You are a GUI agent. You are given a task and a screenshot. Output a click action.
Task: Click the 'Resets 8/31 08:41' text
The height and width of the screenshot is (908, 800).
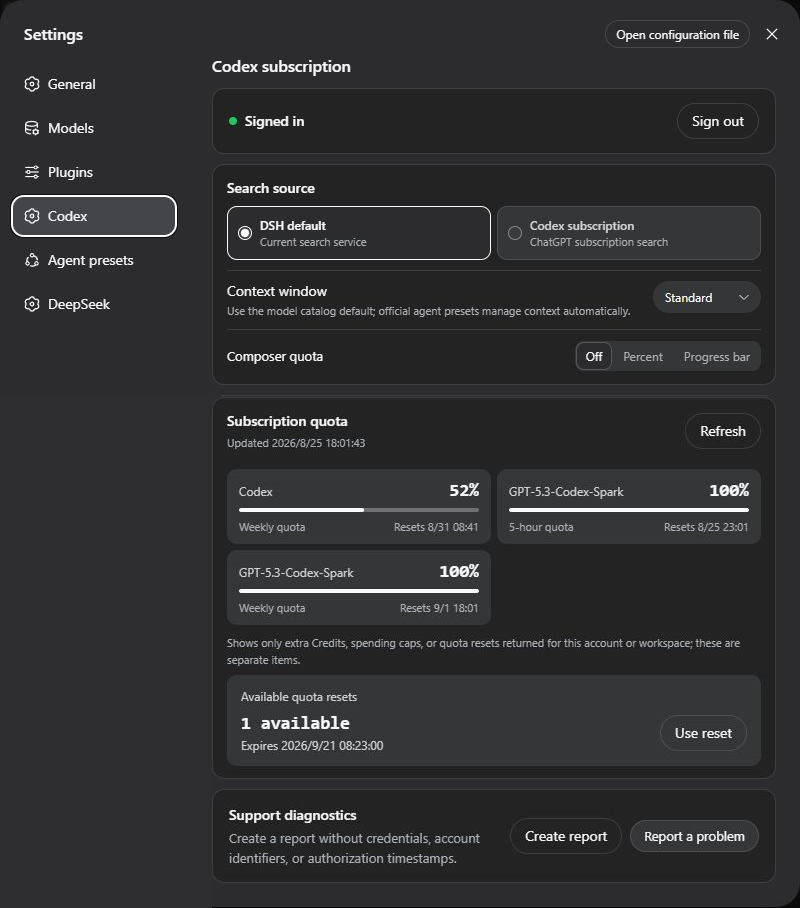click(x=436, y=527)
